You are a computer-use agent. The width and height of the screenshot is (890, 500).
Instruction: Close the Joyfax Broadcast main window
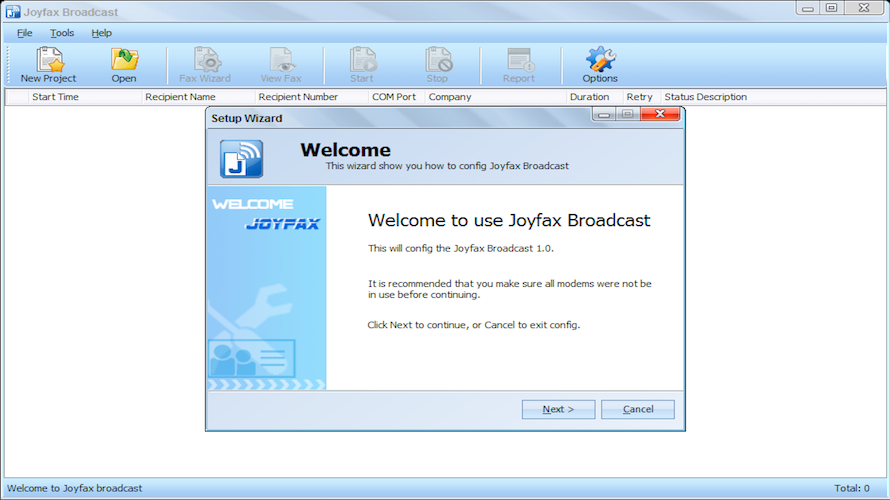click(x=864, y=7)
